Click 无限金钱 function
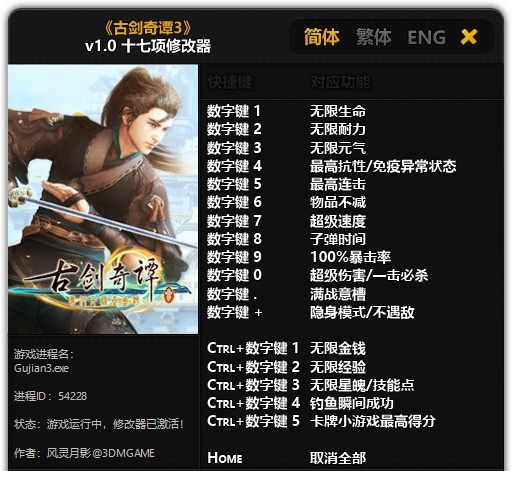512x489 pixels. (x=338, y=348)
